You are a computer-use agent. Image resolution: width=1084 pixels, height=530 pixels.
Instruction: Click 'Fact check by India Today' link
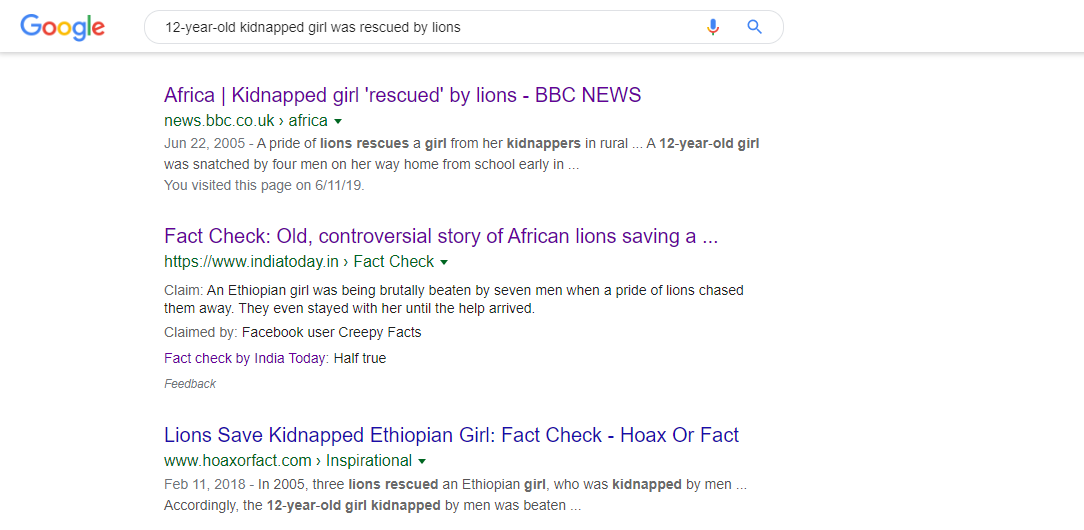(x=245, y=358)
